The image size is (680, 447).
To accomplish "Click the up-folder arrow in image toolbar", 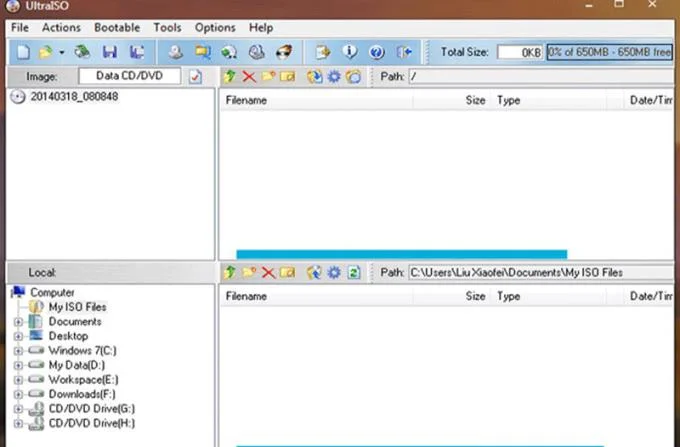I will tap(230, 77).
